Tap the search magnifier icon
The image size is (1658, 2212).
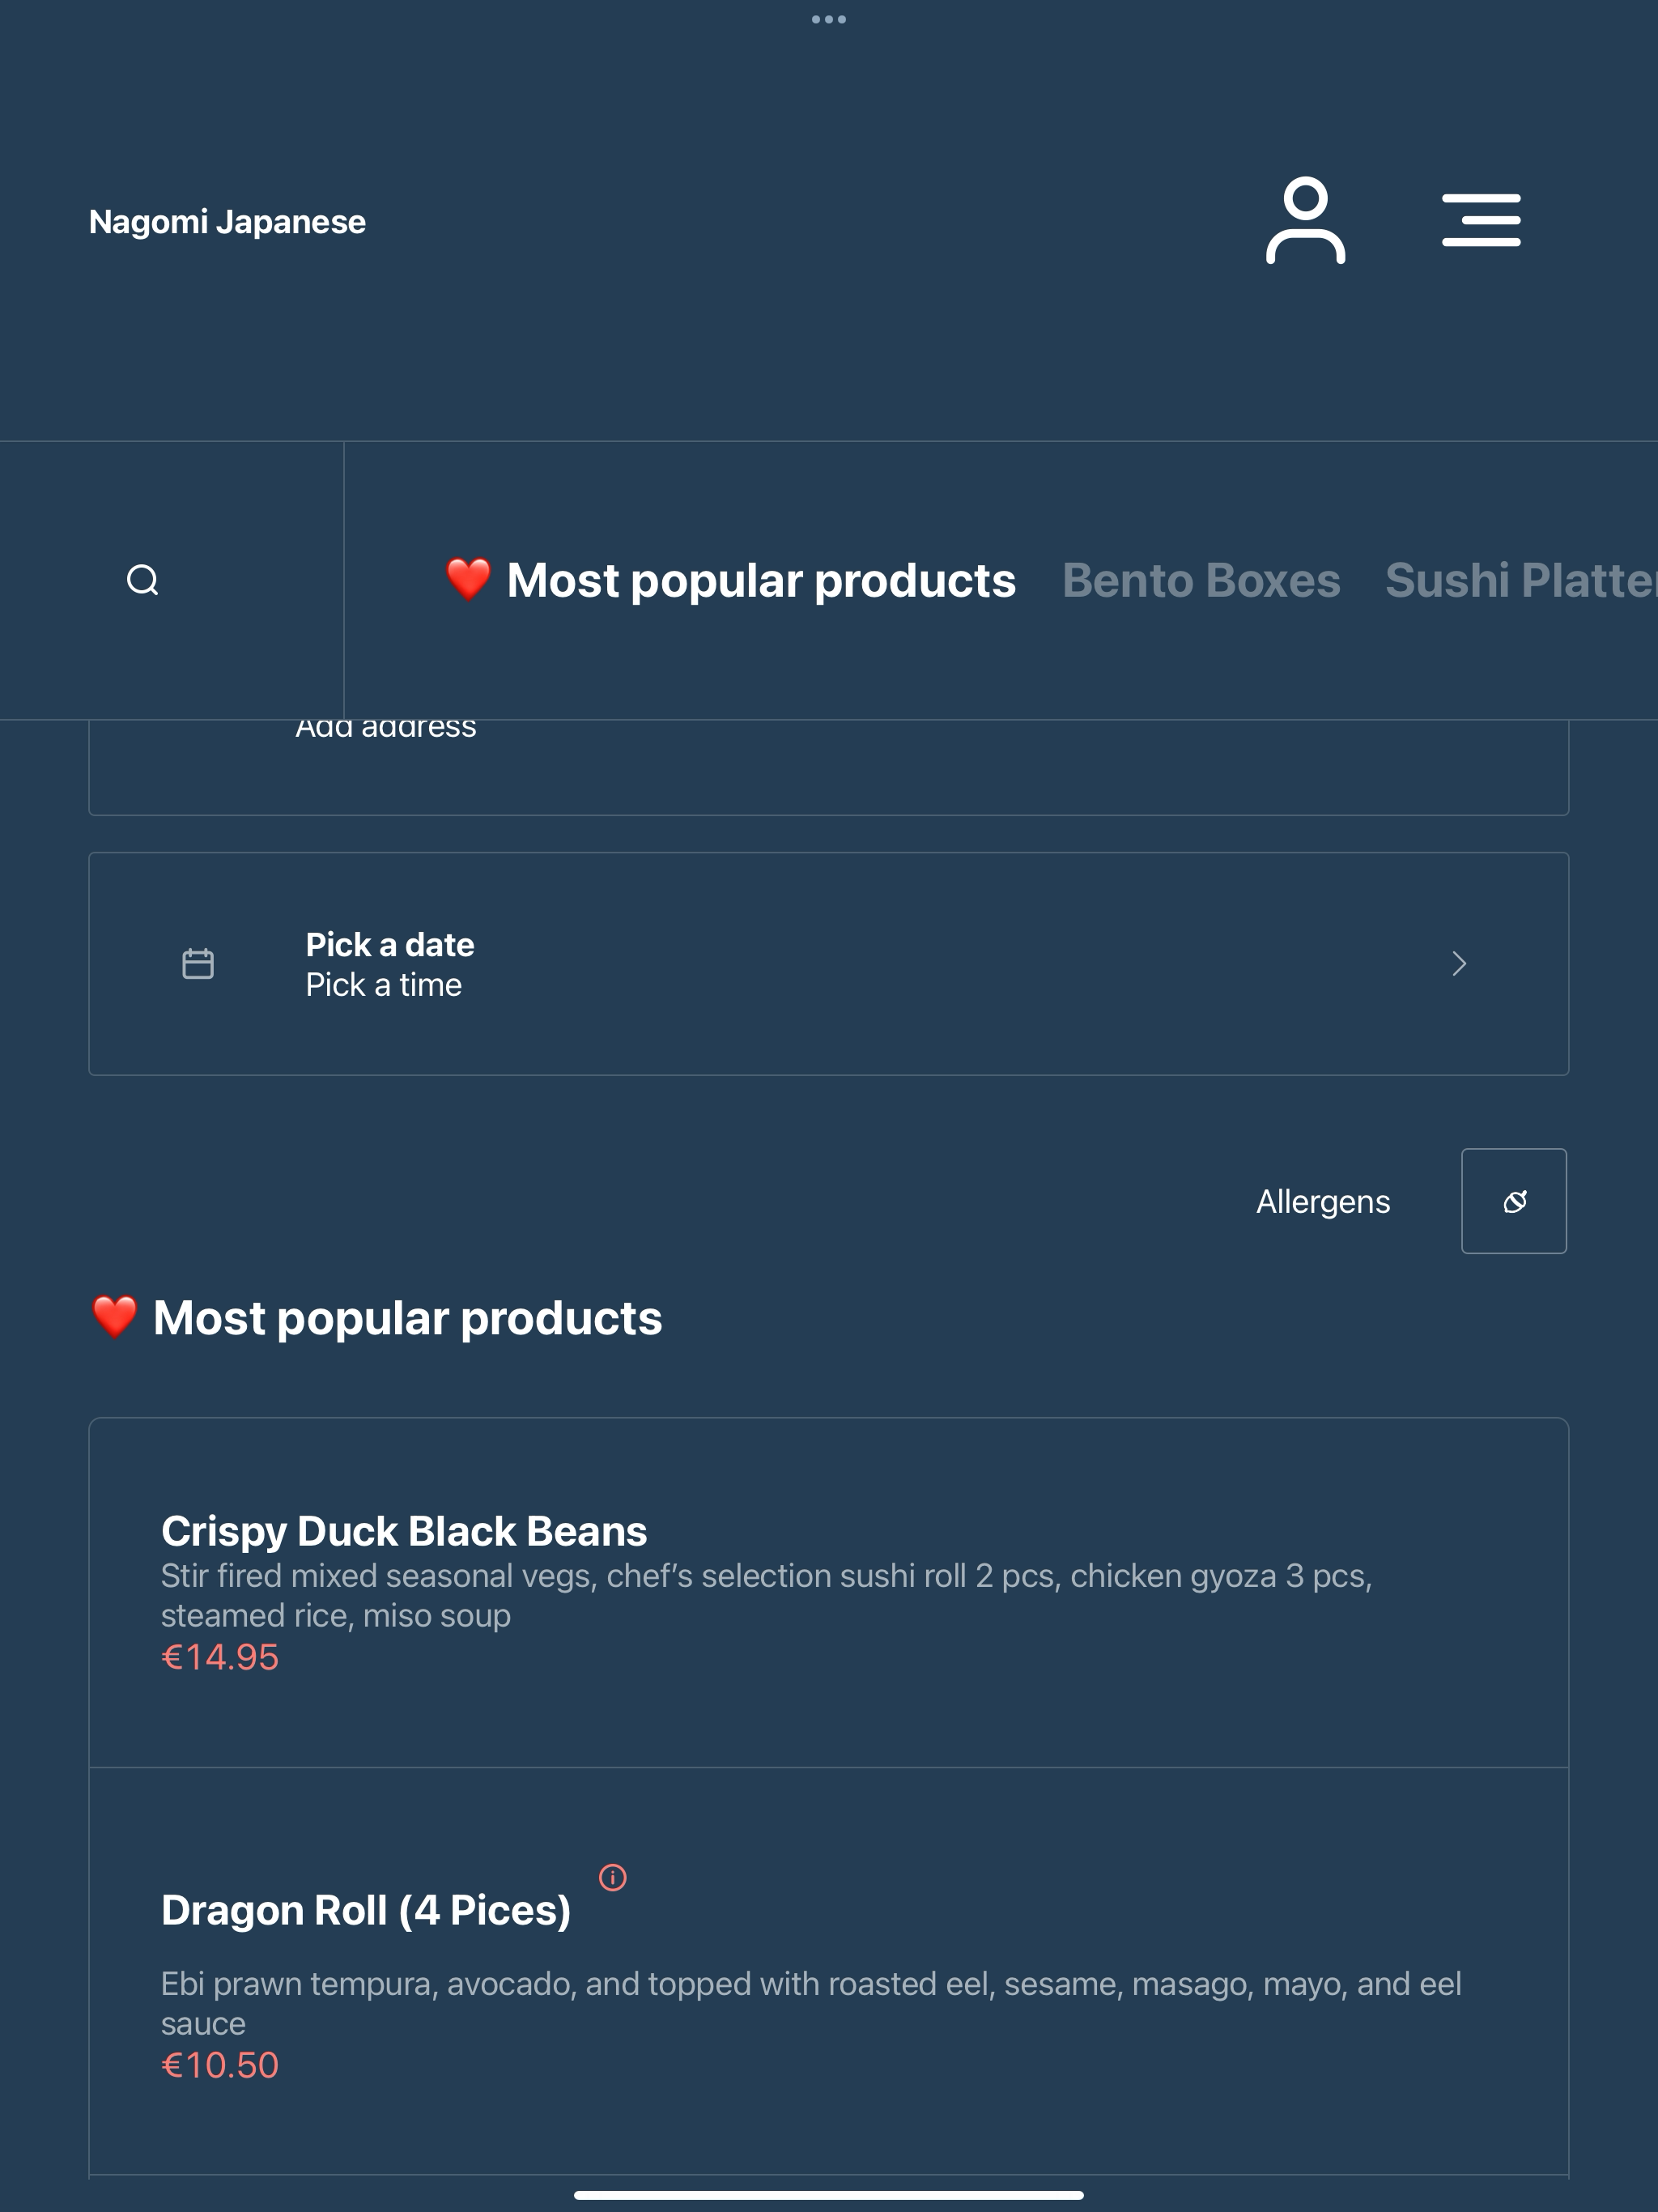[143, 580]
